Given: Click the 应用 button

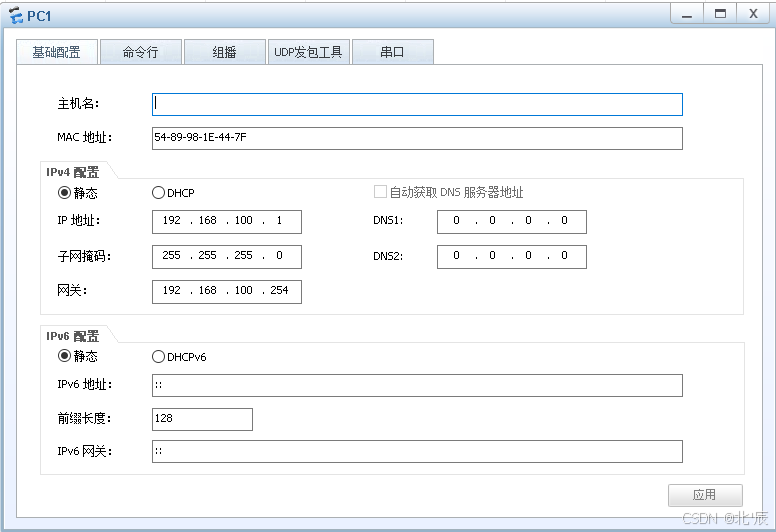Looking at the screenshot, I should pyautogui.click(x=705, y=495).
